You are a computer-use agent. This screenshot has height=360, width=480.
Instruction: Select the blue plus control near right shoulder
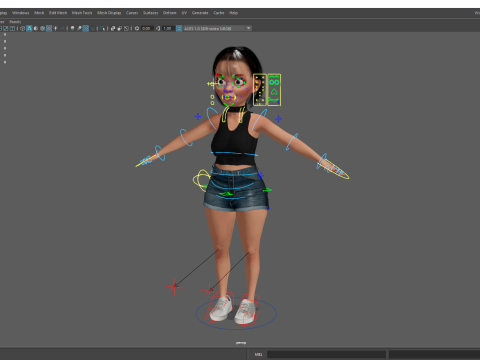click(x=198, y=116)
